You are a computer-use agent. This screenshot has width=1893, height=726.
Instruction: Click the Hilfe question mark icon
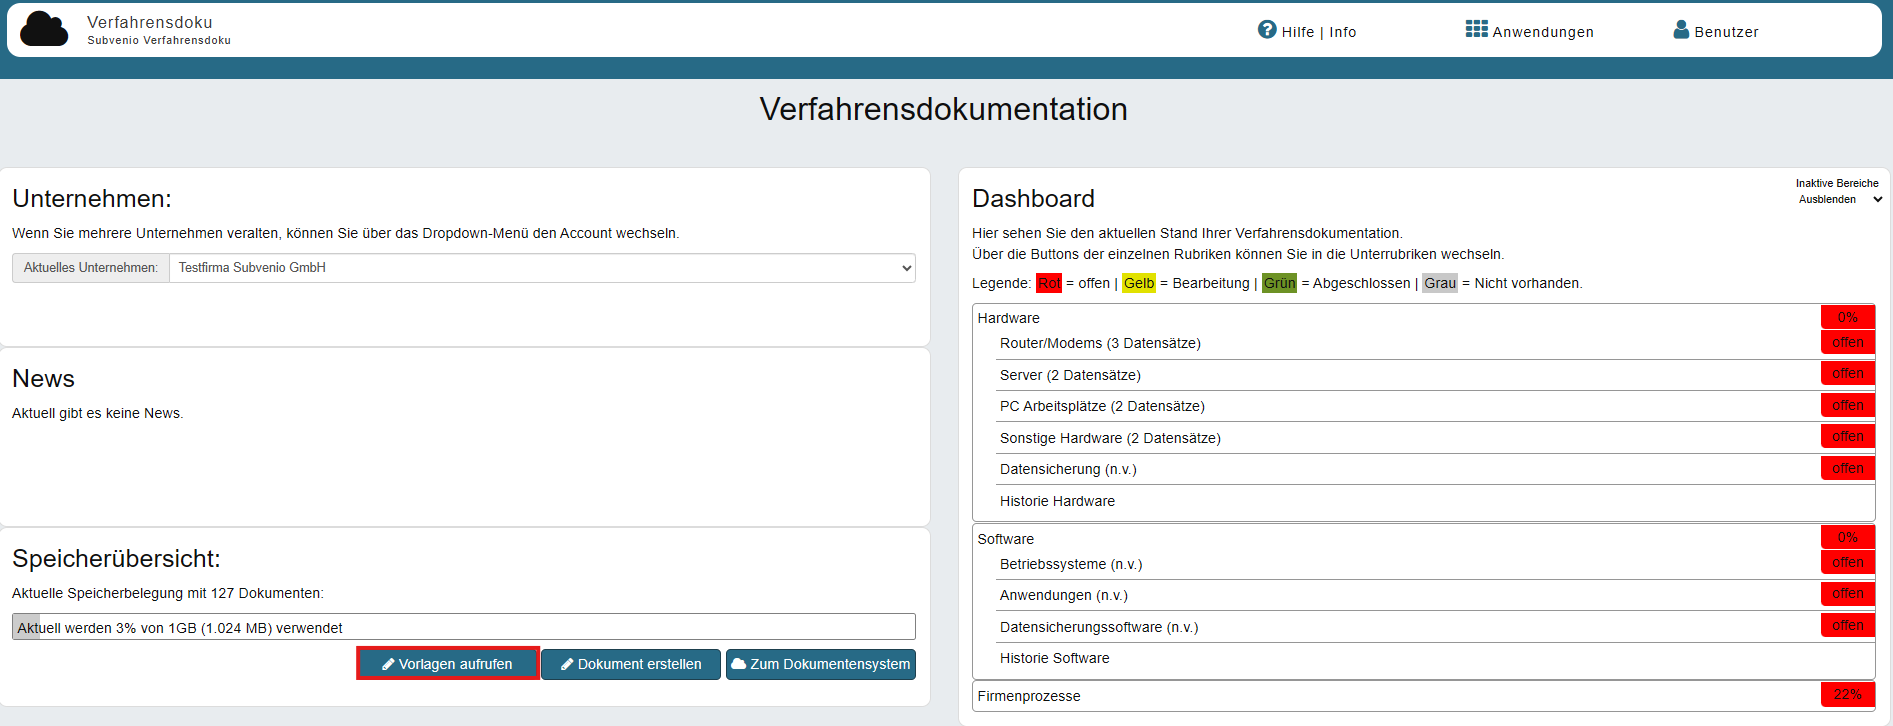click(x=1267, y=30)
